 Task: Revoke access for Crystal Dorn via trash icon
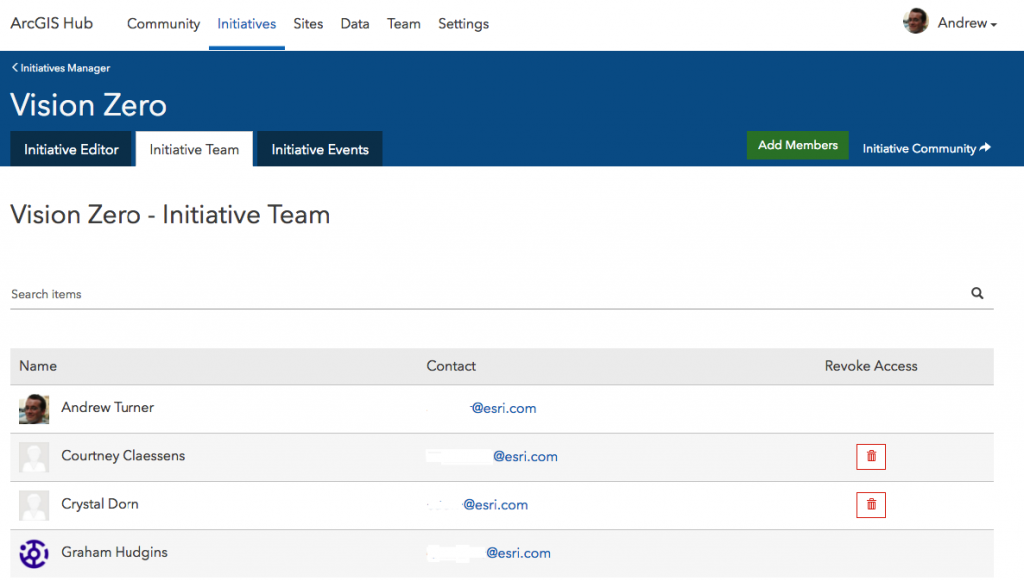870,505
